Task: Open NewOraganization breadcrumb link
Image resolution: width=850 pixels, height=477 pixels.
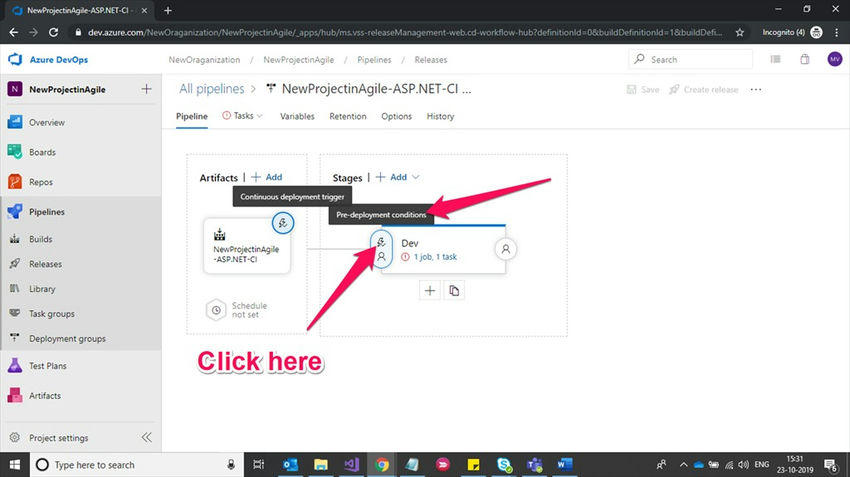Action: point(204,60)
